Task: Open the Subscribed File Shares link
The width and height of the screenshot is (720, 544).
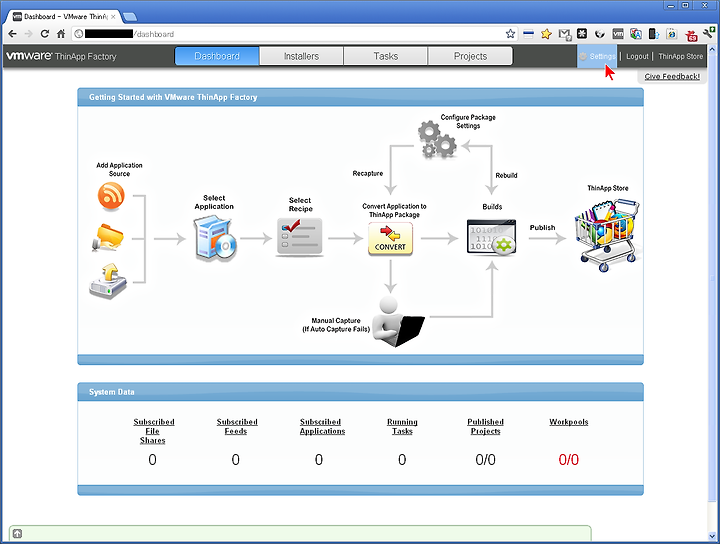Action: [153, 431]
